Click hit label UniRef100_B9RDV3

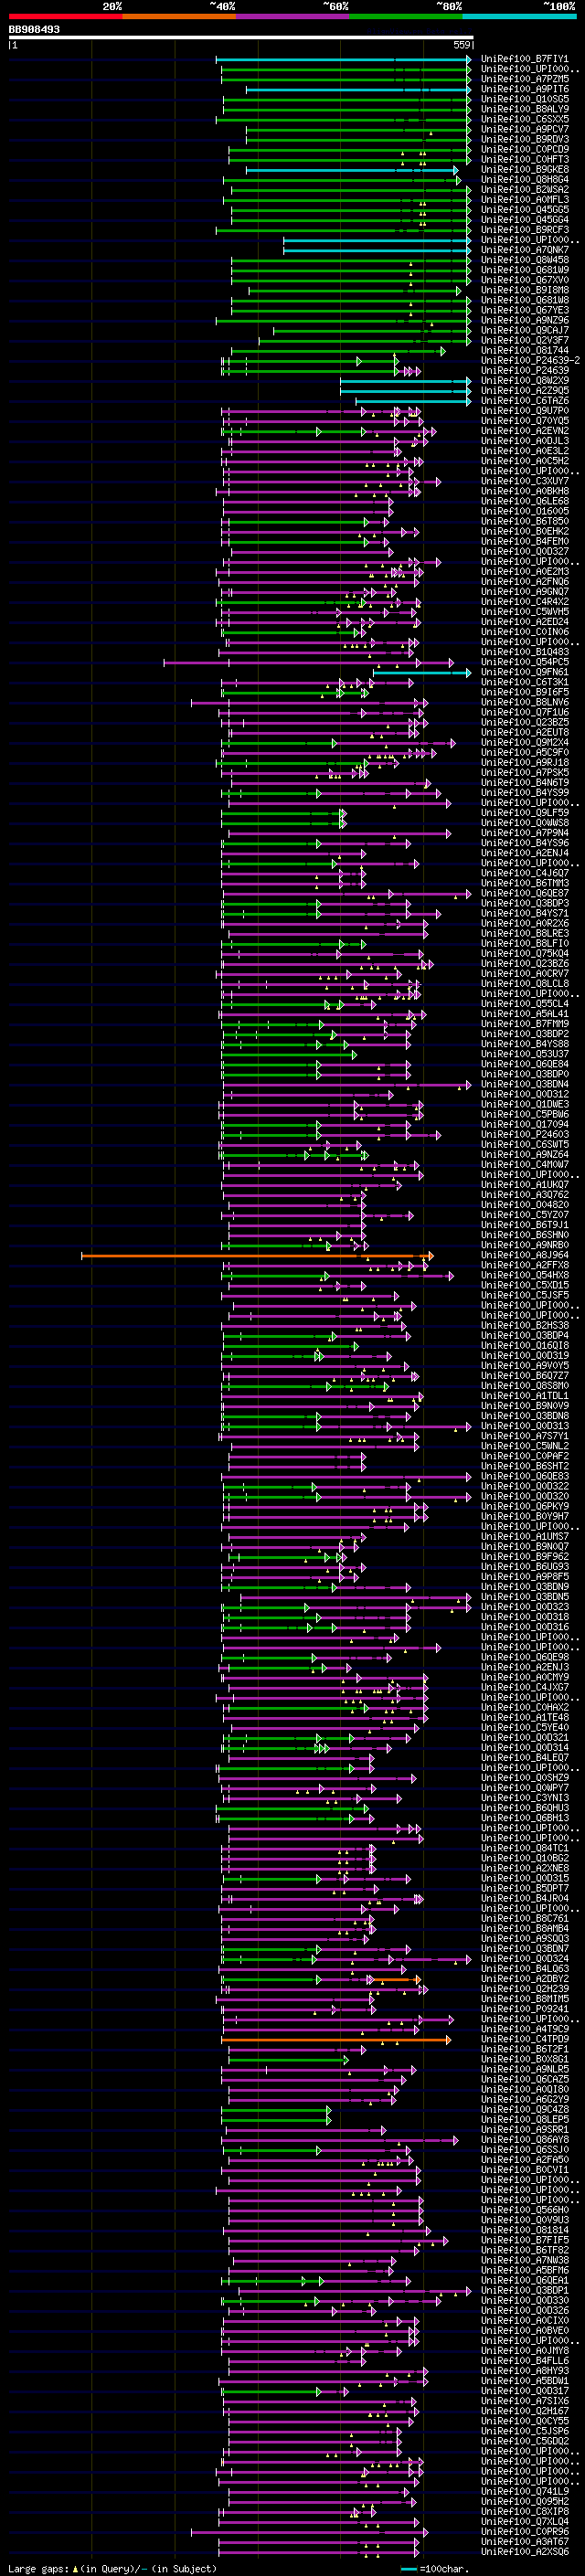524,139
